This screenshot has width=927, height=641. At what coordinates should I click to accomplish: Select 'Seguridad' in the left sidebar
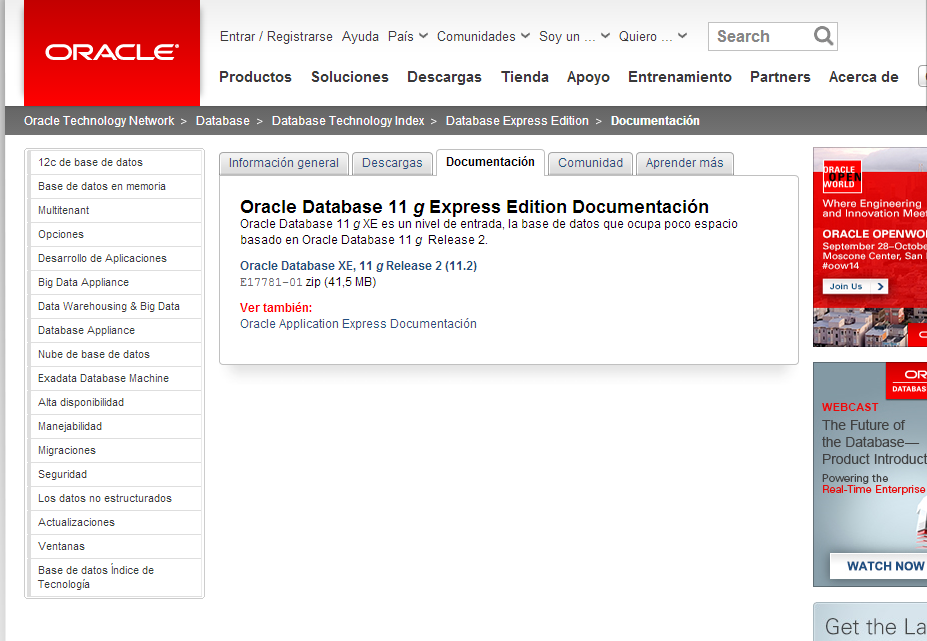pyautogui.click(x=63, y=474)
